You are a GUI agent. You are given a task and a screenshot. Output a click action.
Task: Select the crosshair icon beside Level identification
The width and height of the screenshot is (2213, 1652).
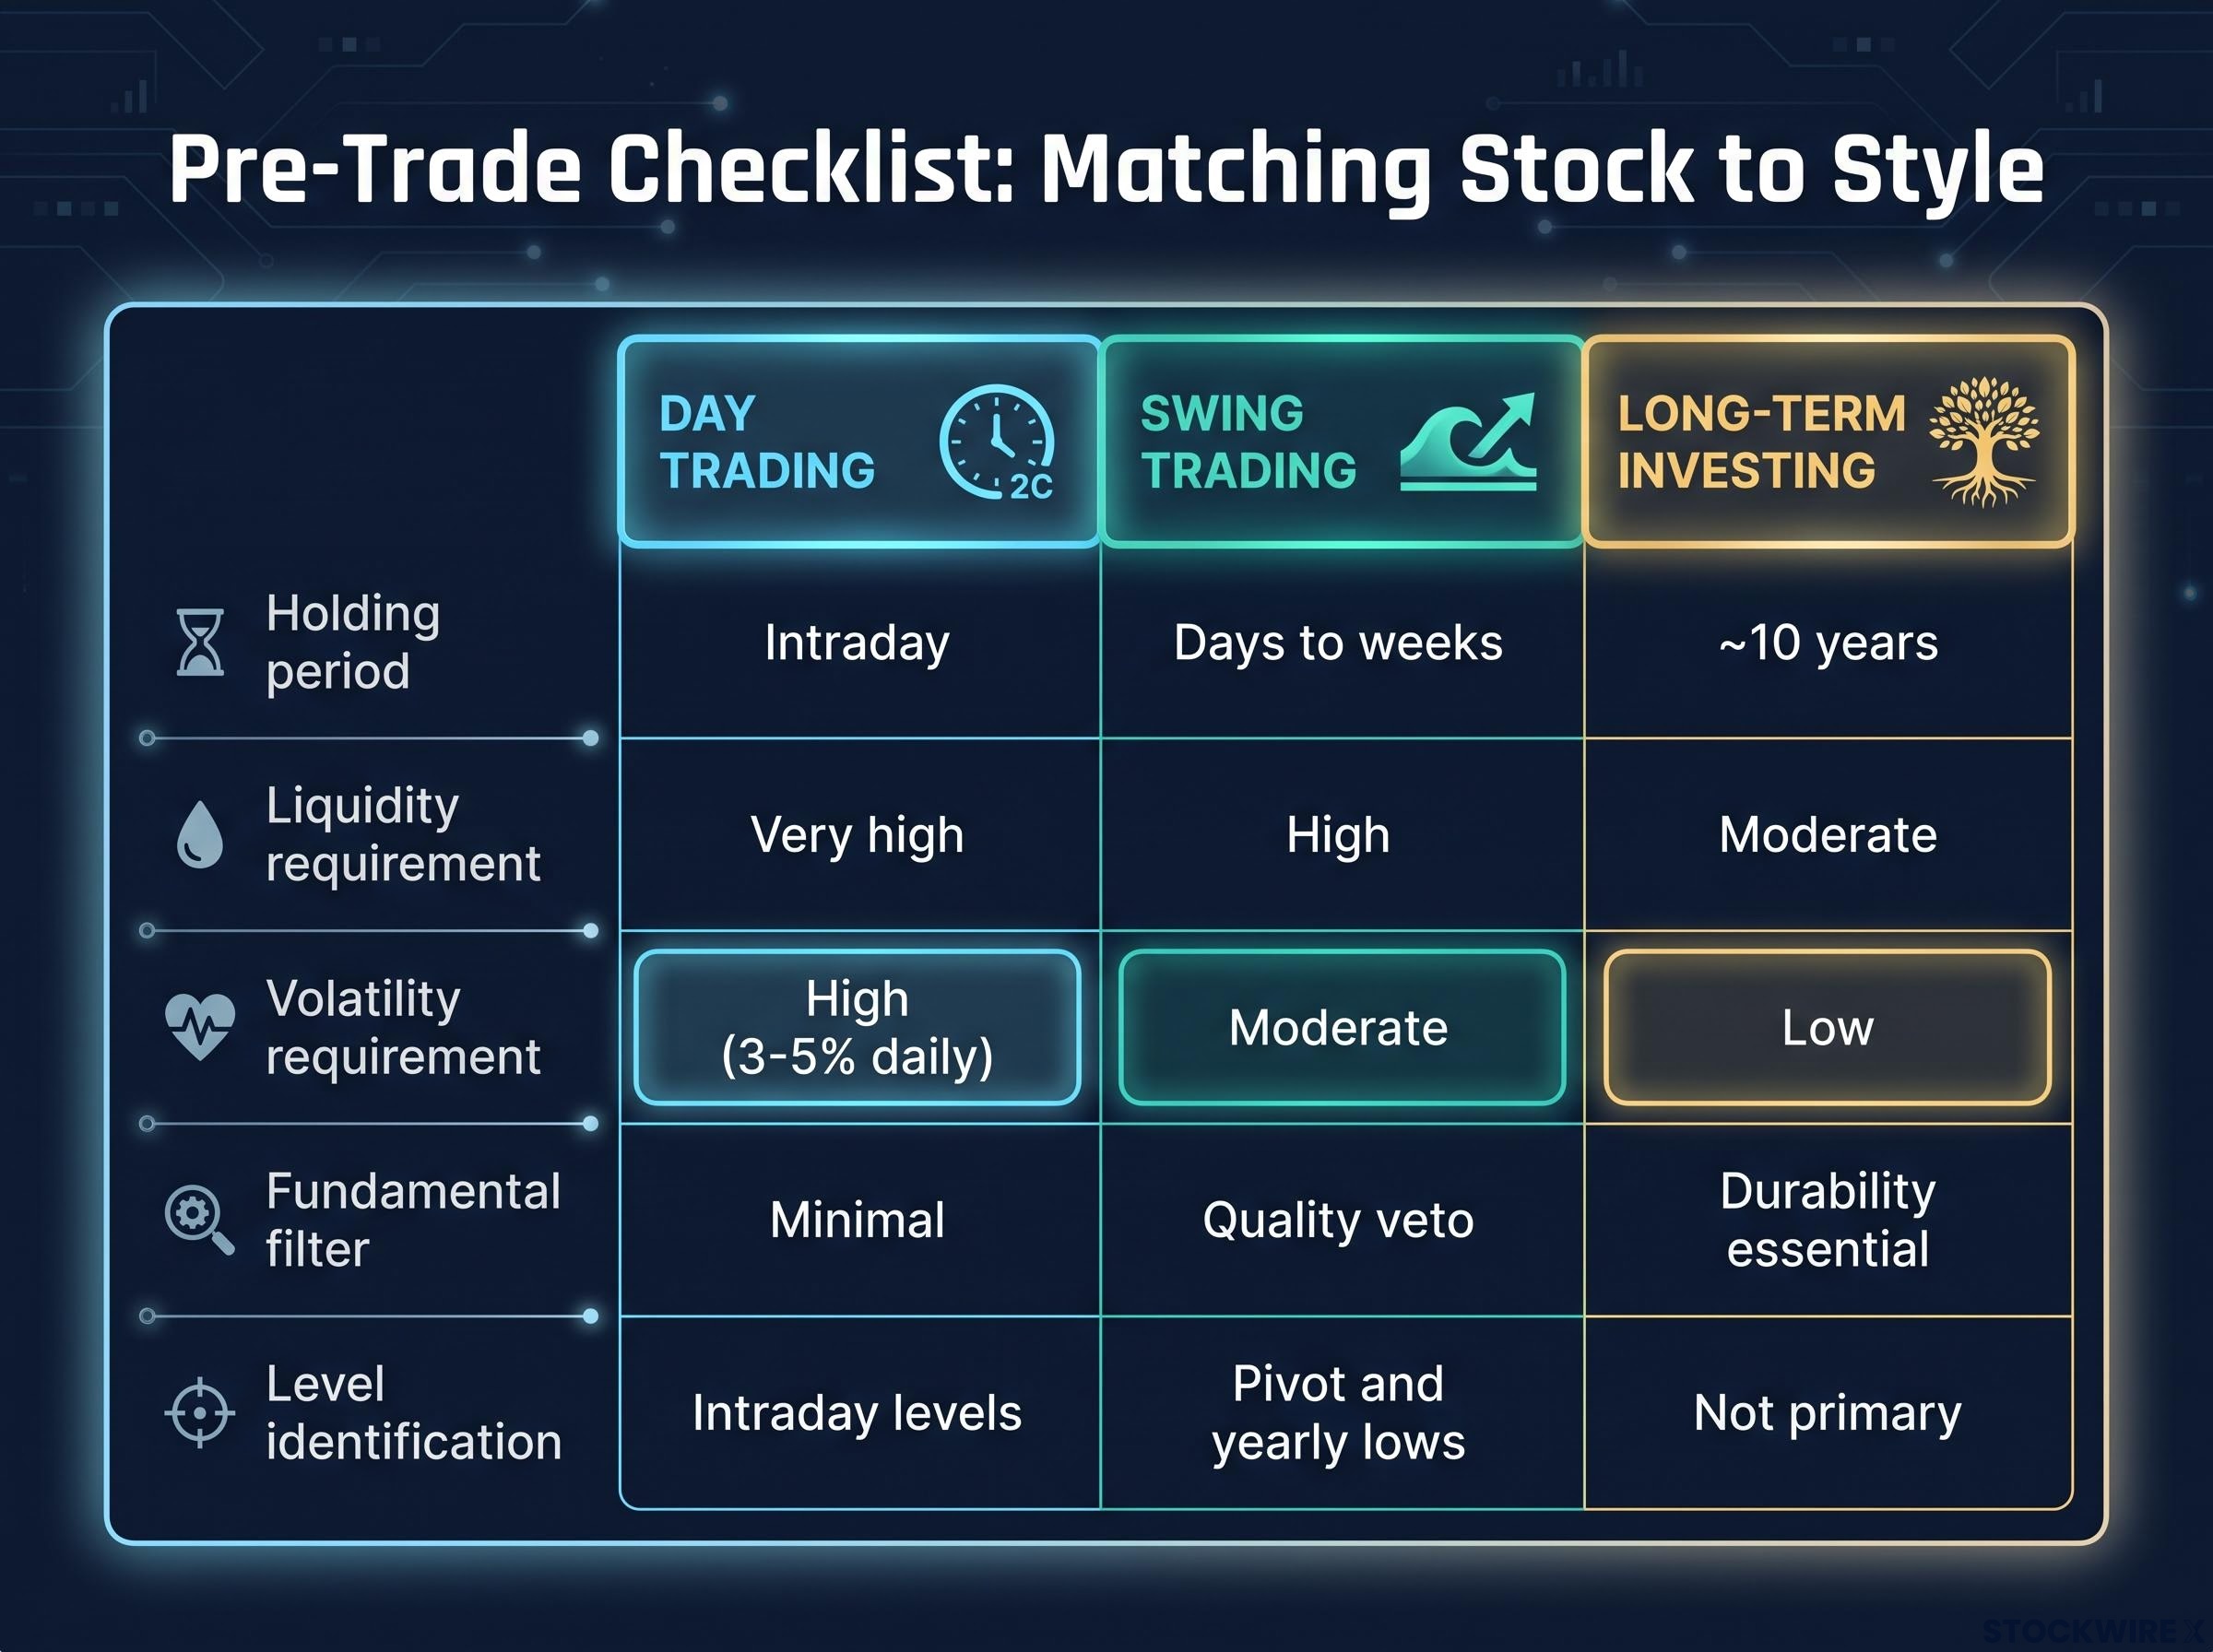point(200,1413)
